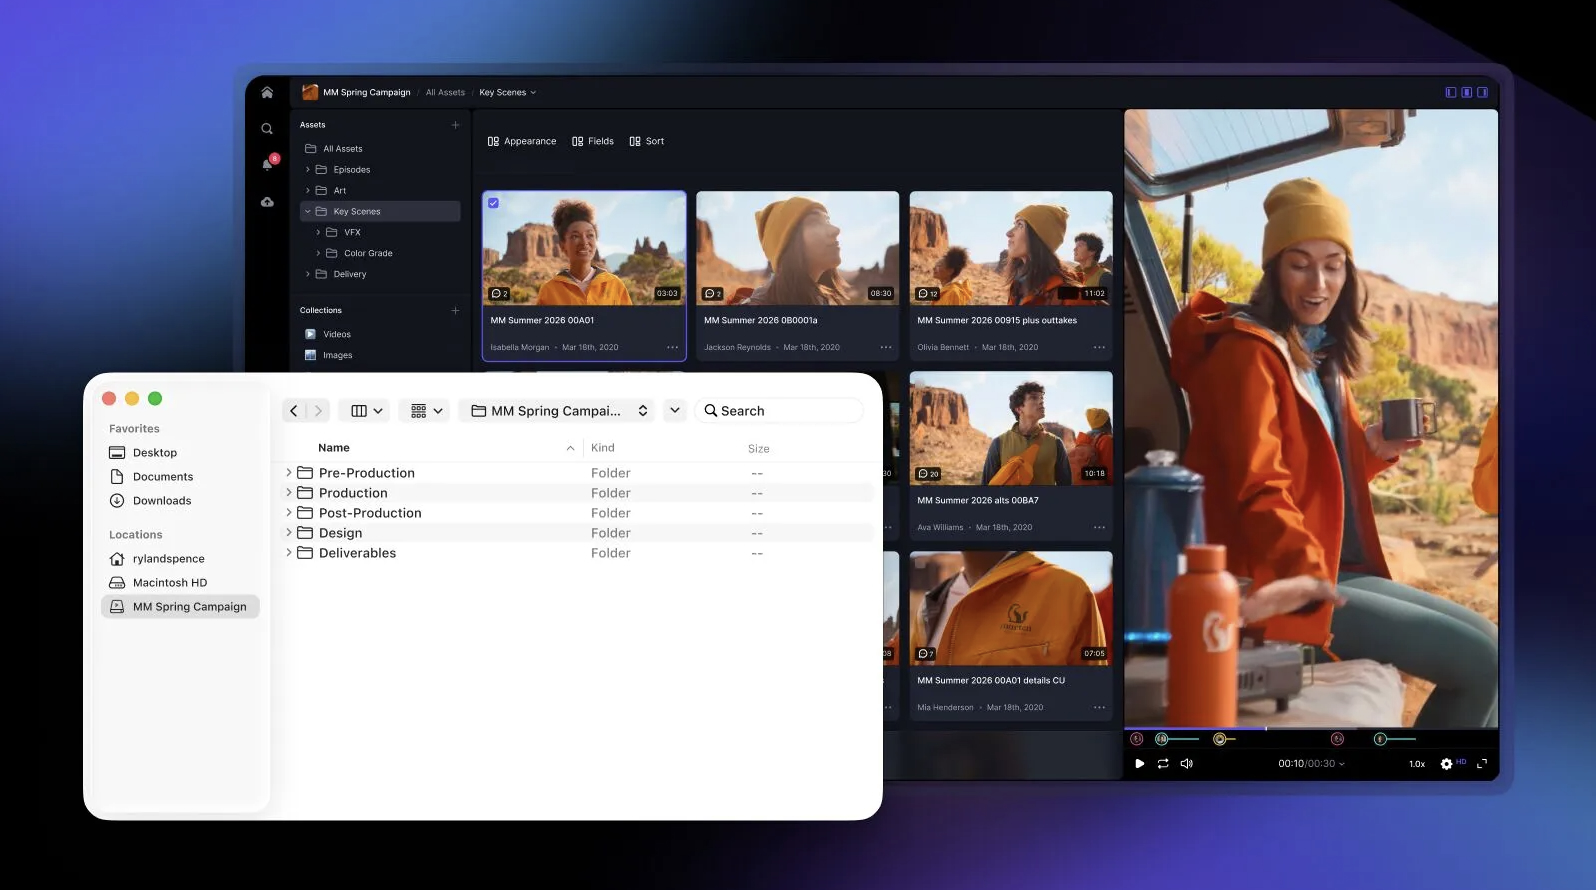Viewport: 1596px width, 890px height.
Task: Play the video in the preview player
Action: tap(1139, 764)
